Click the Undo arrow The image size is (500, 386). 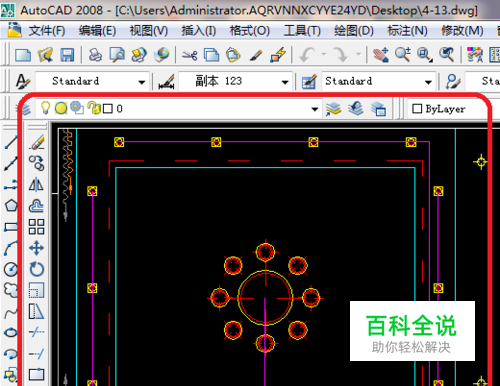(307, 55)
